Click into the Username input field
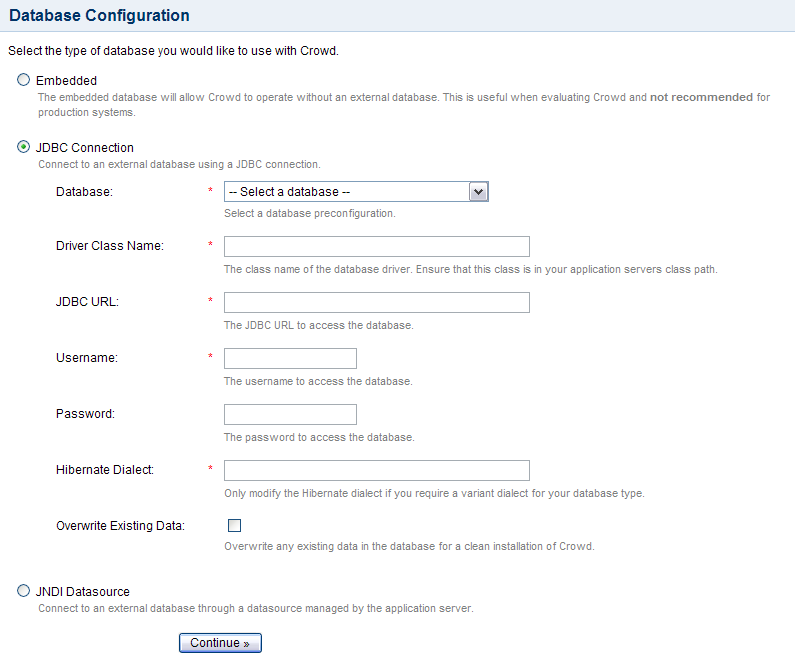 (290, 358)
